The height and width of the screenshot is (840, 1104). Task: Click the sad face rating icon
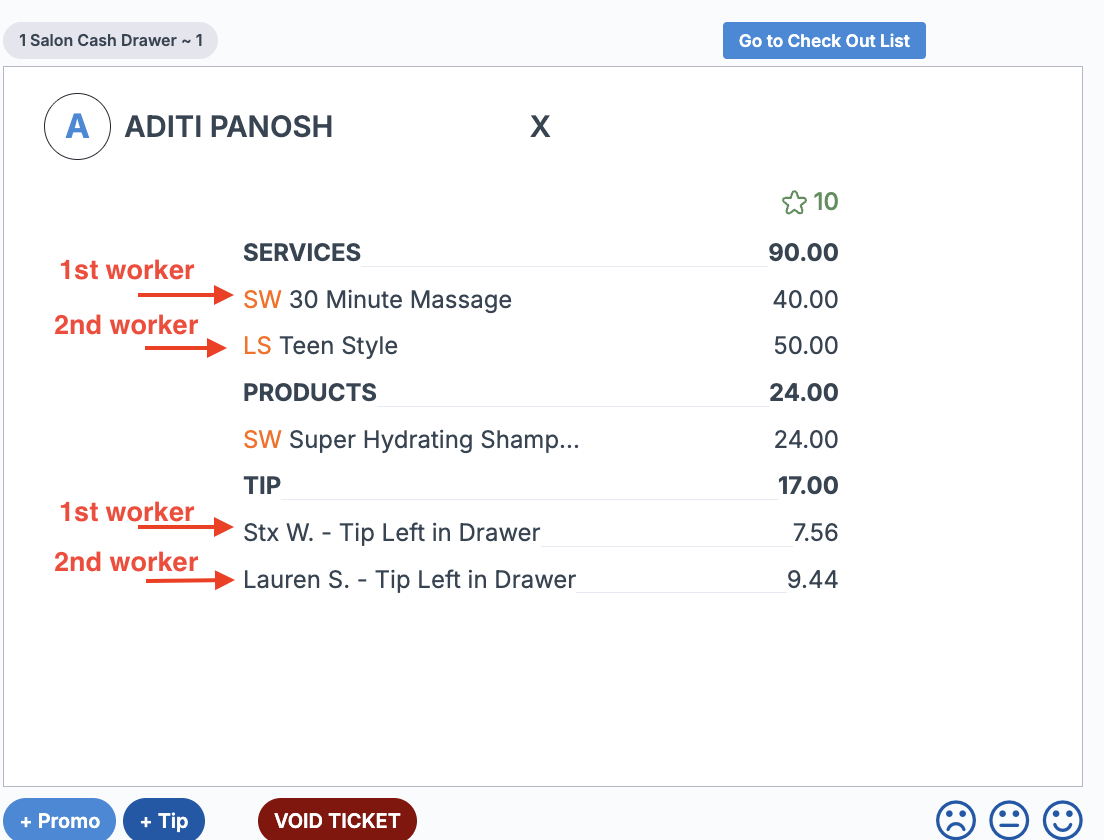956,820
